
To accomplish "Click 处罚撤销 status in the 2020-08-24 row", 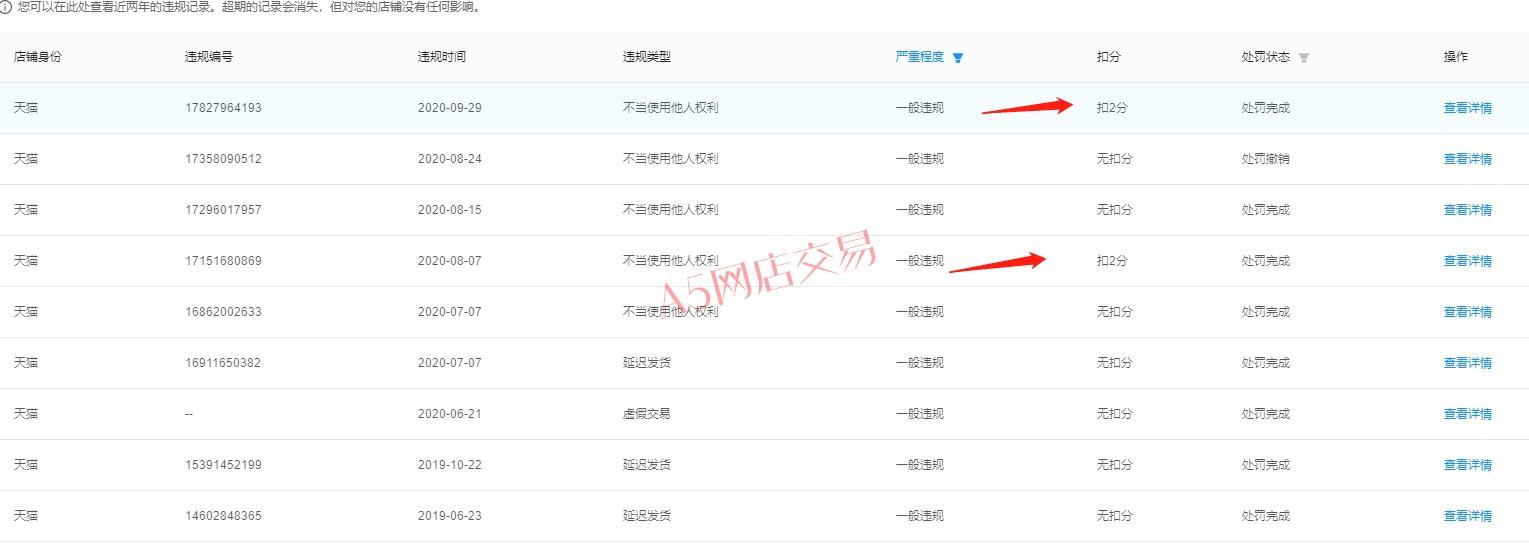I will 1265,159.
